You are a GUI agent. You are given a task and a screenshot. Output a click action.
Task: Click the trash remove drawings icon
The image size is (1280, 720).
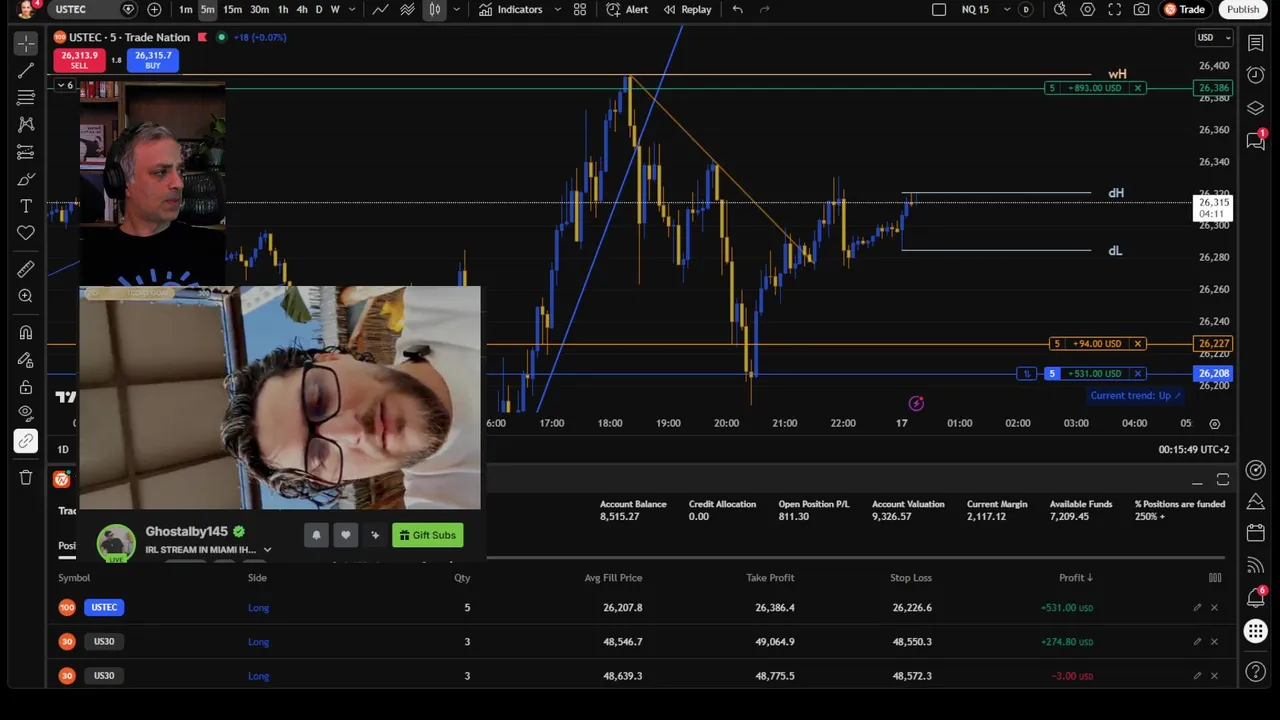point(26,477)
